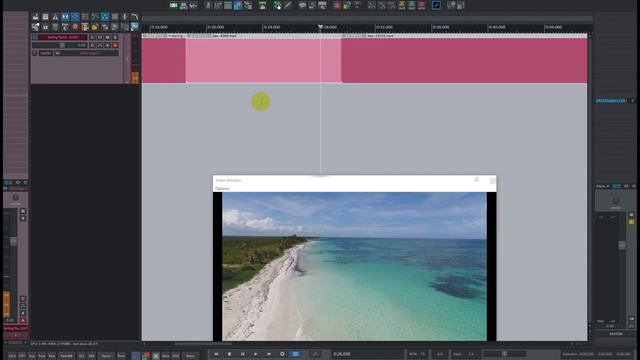Click the ruler at the 0:36.000 mark
This screenshot has height=360, width=640.
[x=440, y=27]
